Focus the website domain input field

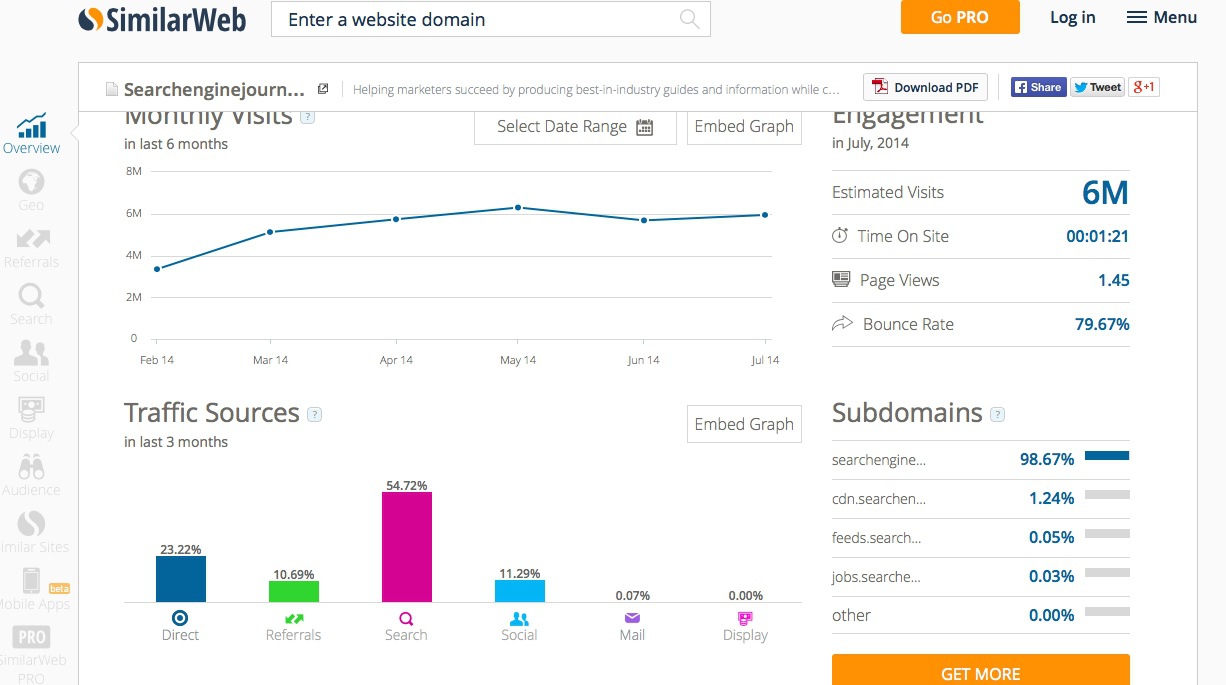click(490, 19)
